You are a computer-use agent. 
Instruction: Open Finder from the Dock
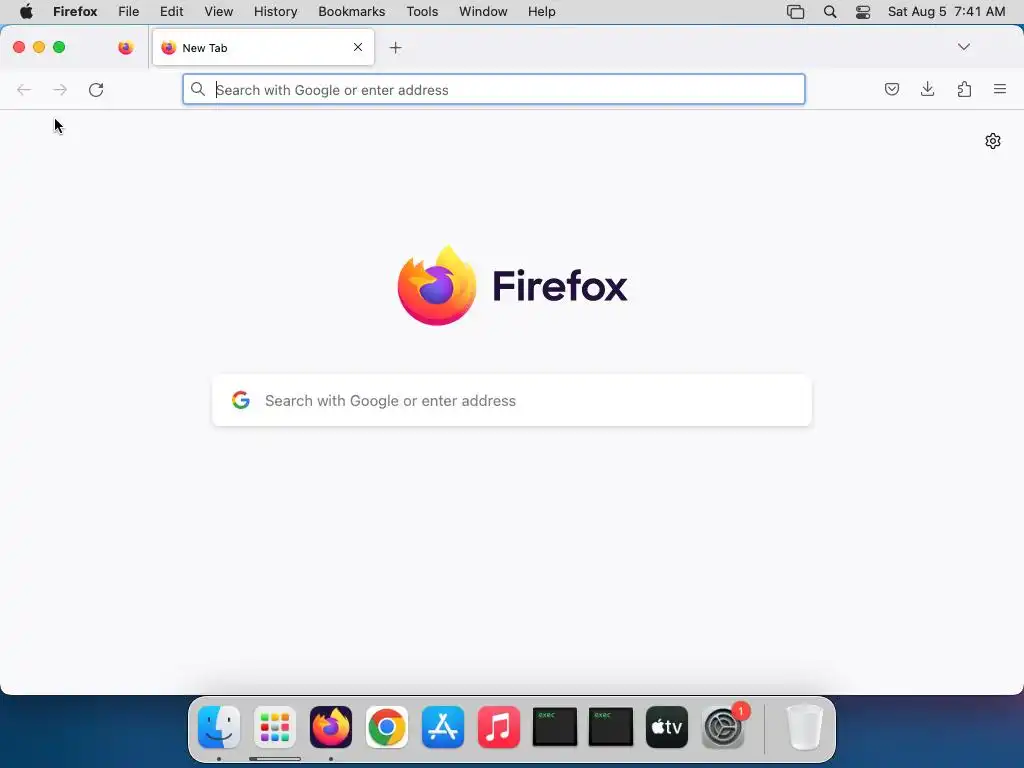click(x=219, y=727)
